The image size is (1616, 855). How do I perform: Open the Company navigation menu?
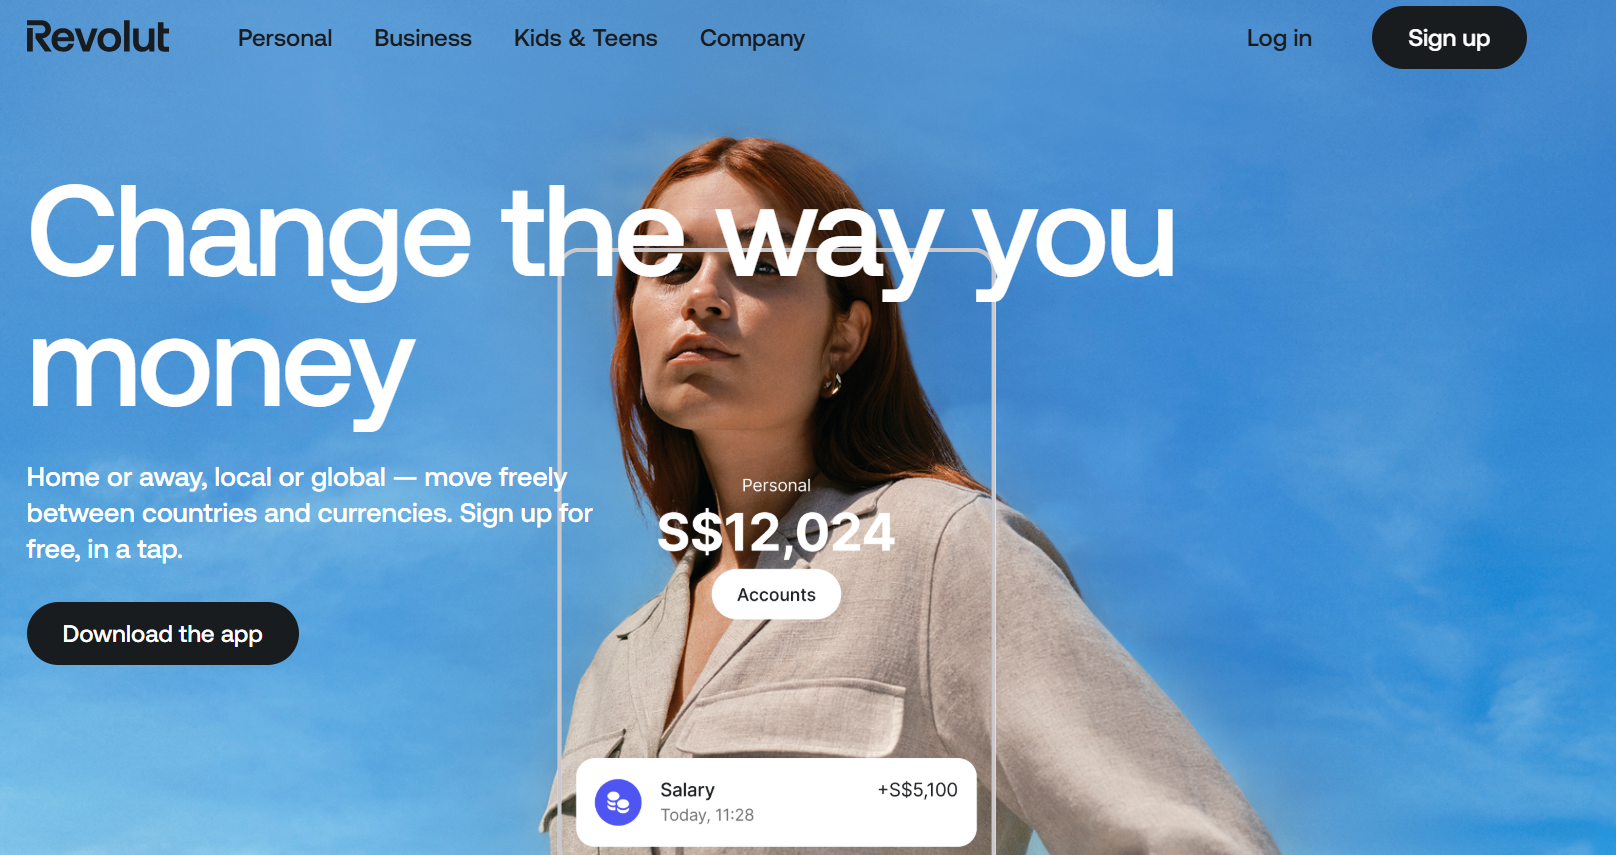[x=752, y=38]
